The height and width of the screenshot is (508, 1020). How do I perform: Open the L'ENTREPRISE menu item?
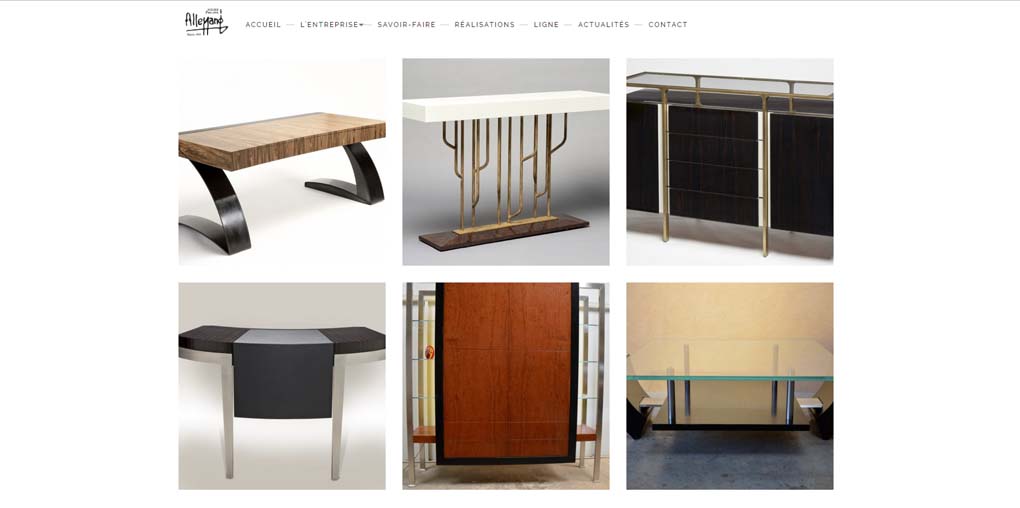(329, 25)
